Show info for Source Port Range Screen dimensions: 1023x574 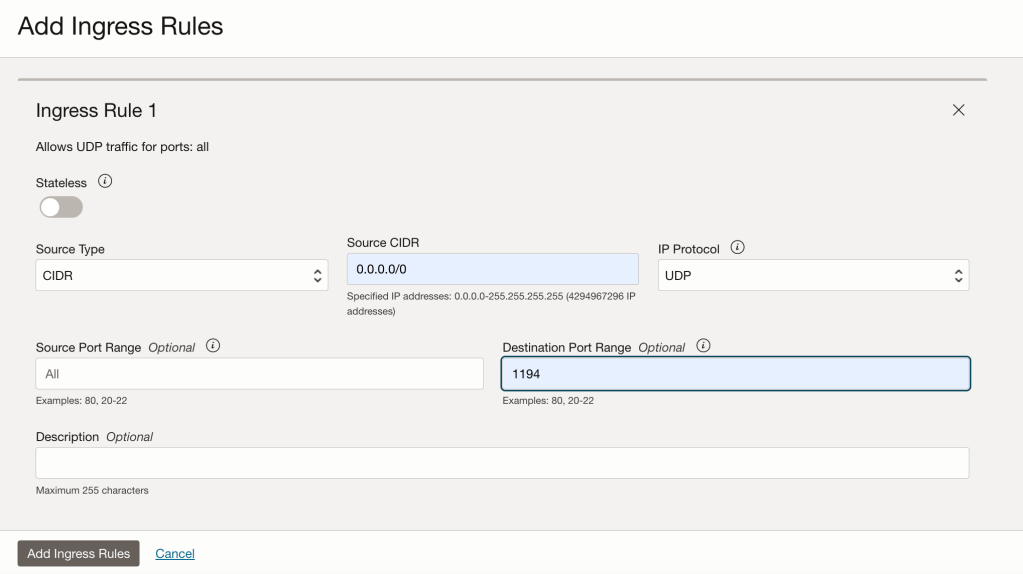[213, 347]
